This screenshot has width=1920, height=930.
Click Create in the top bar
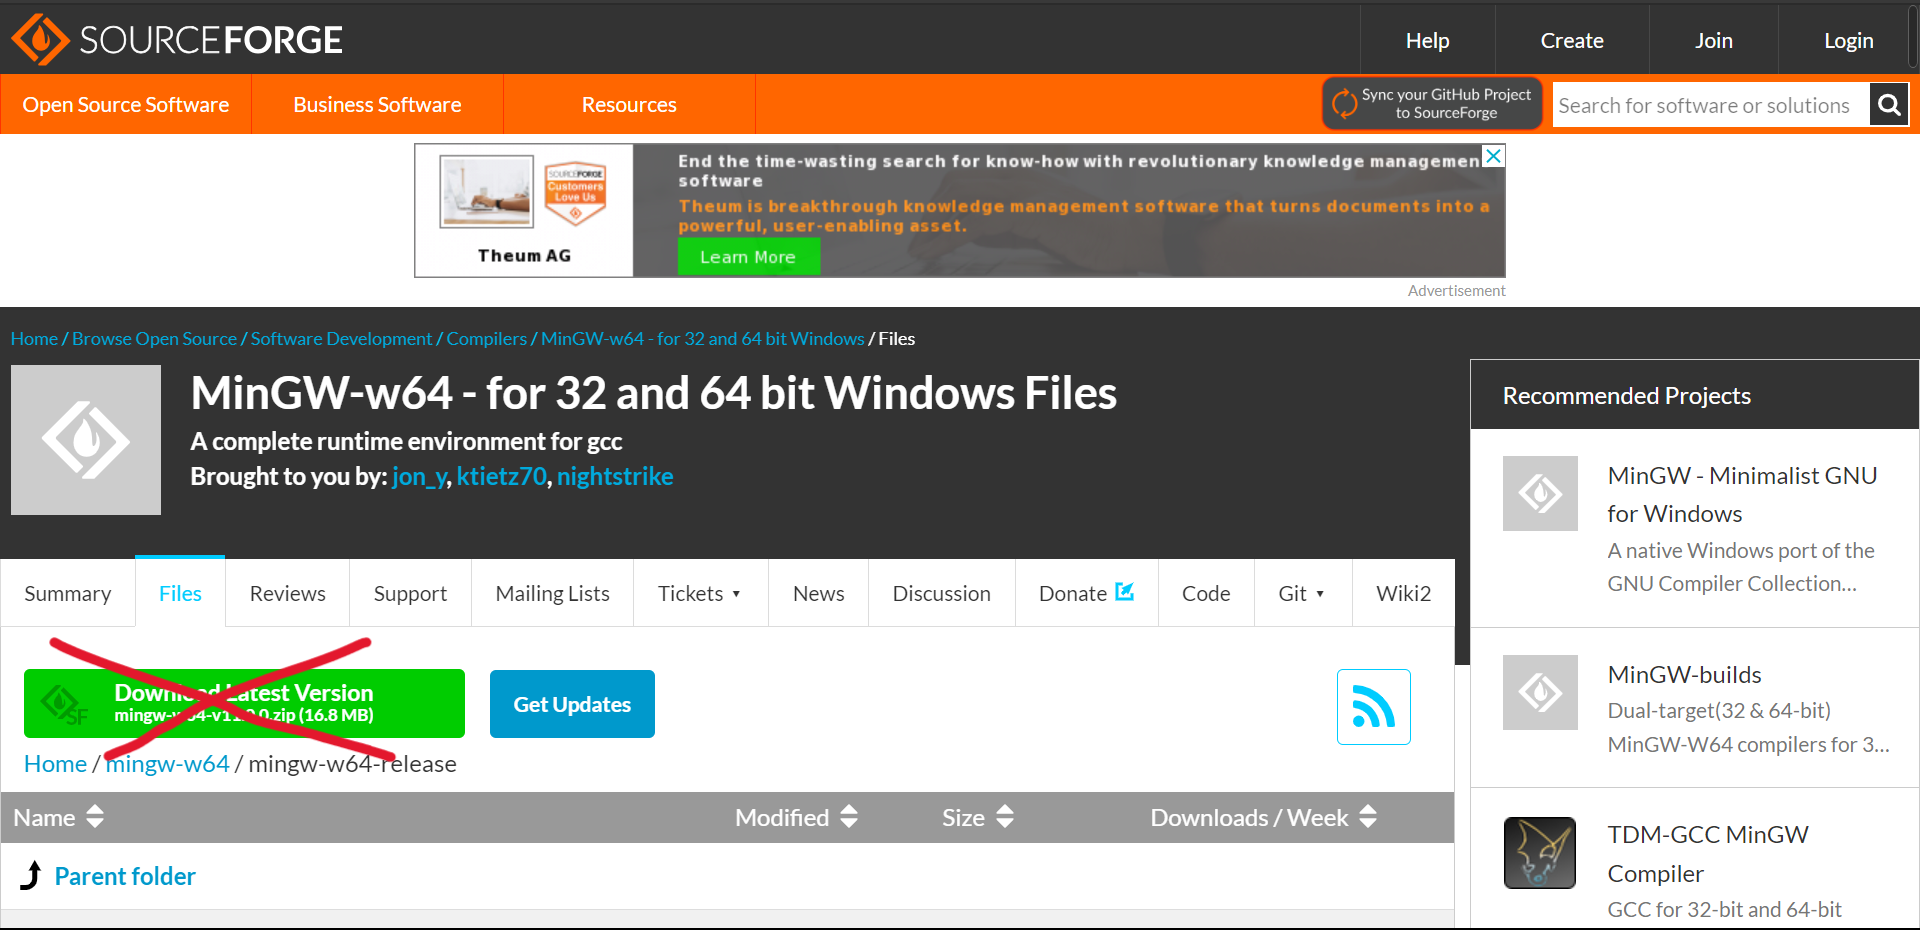coord(1572,40)
